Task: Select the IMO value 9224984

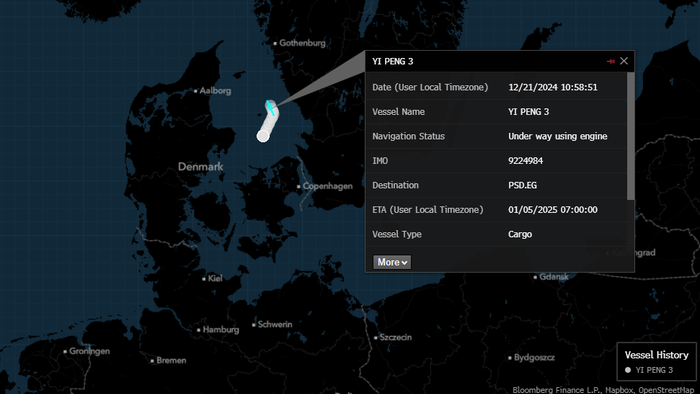Action: pos(525,161)
